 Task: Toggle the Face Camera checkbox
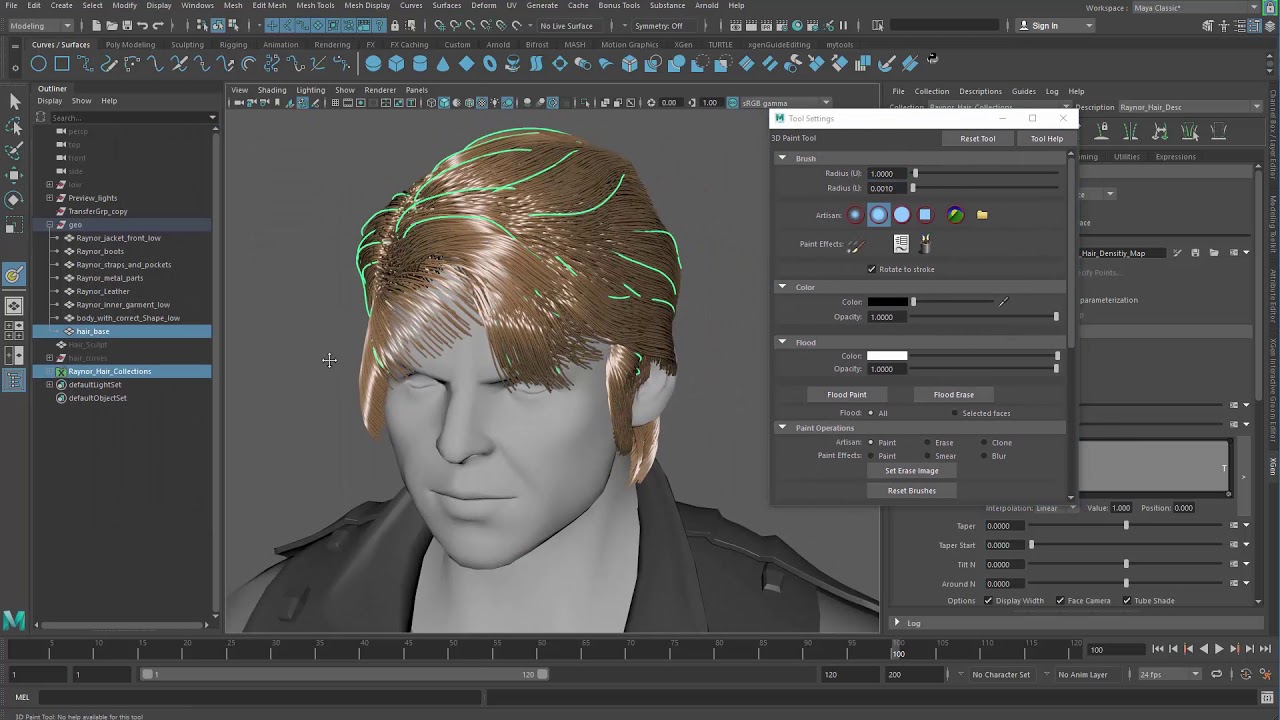click(x=1060, y=601)
